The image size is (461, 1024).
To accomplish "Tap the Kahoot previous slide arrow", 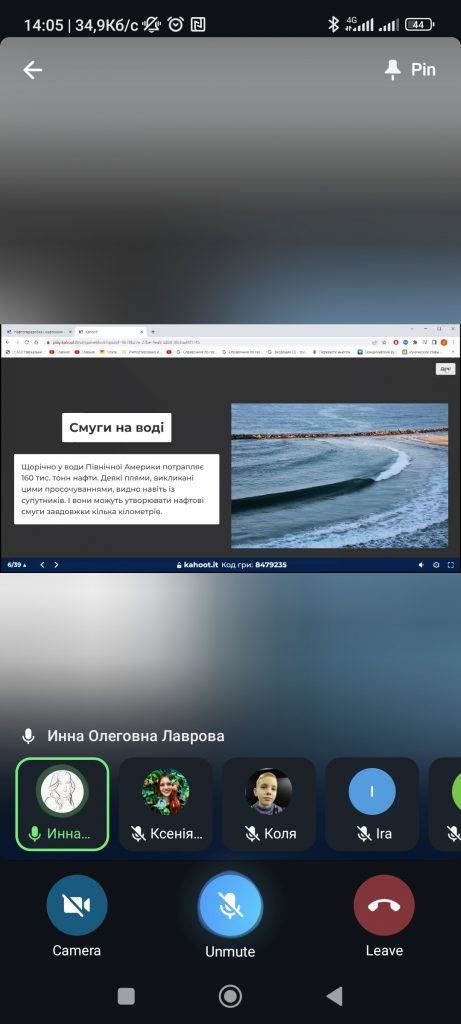I will coord(42,565).
